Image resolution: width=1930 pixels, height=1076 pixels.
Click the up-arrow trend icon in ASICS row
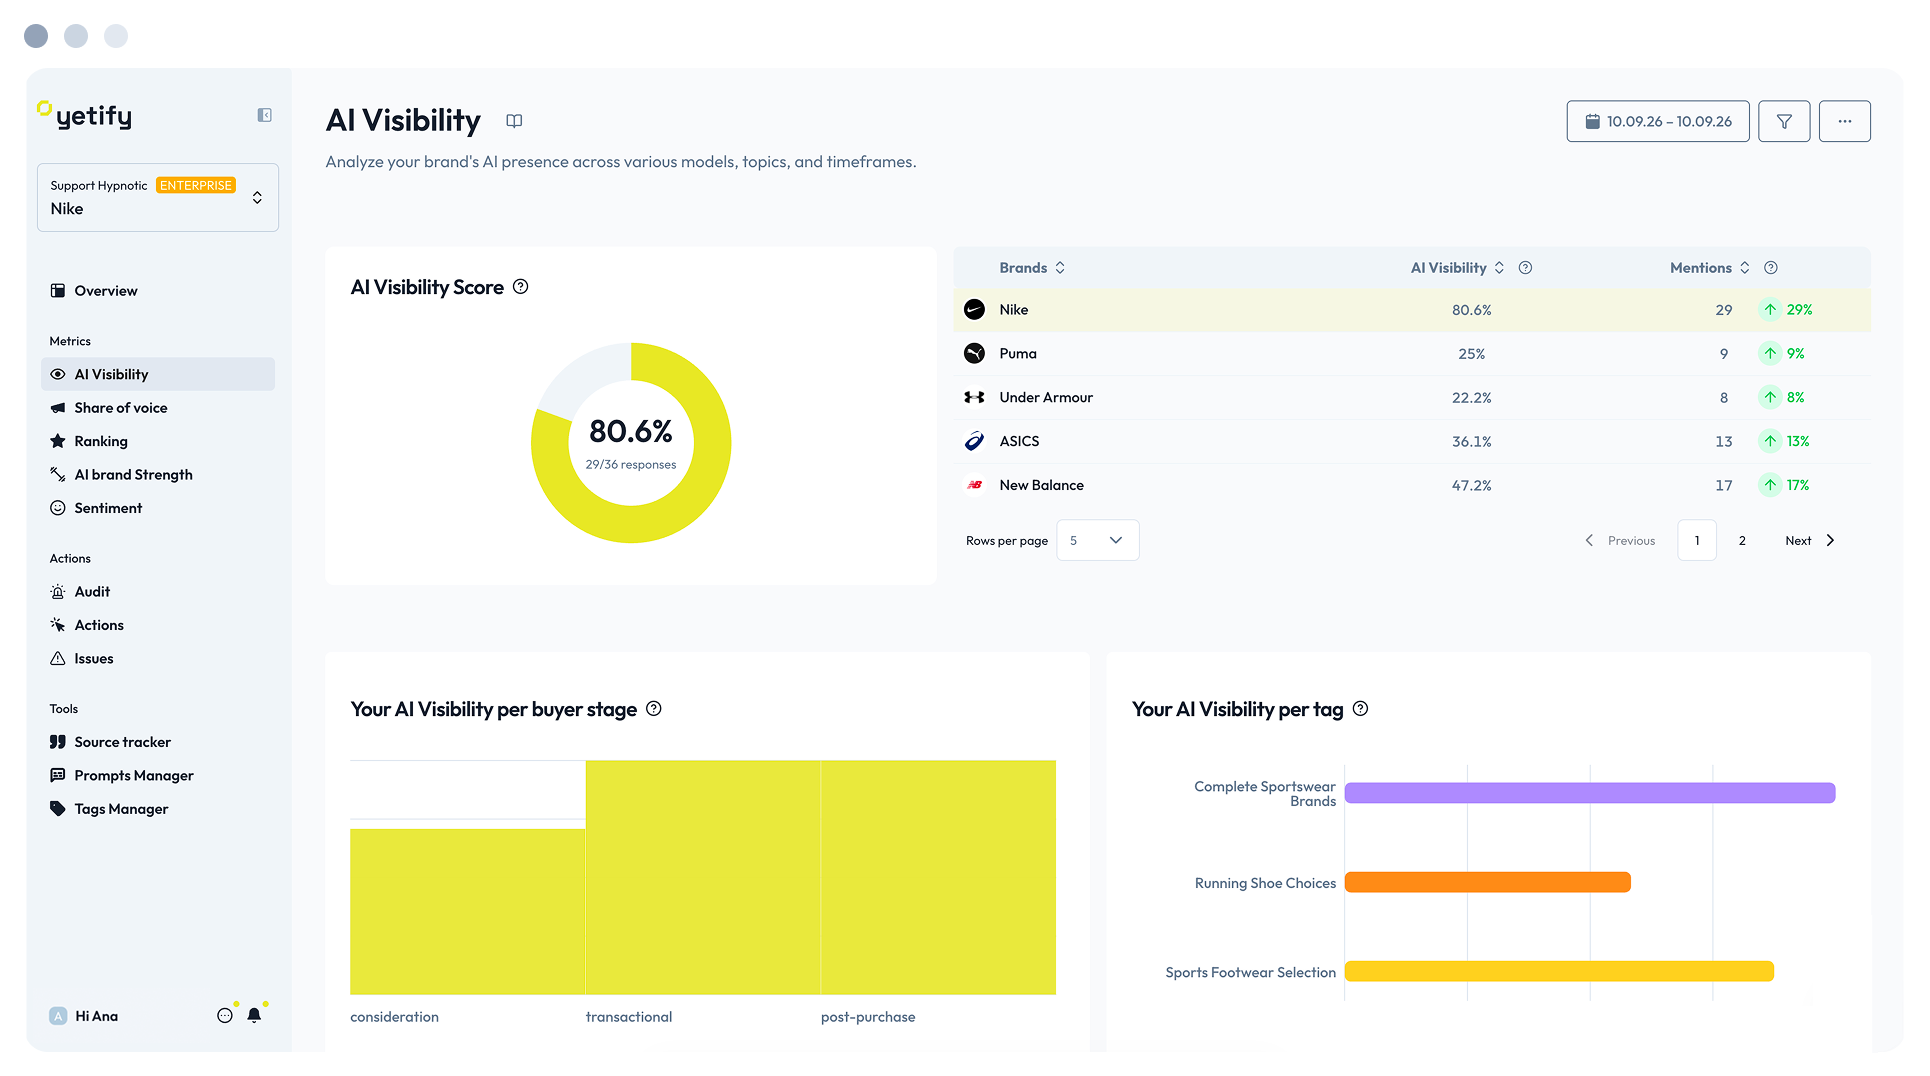click(1771, 441)
